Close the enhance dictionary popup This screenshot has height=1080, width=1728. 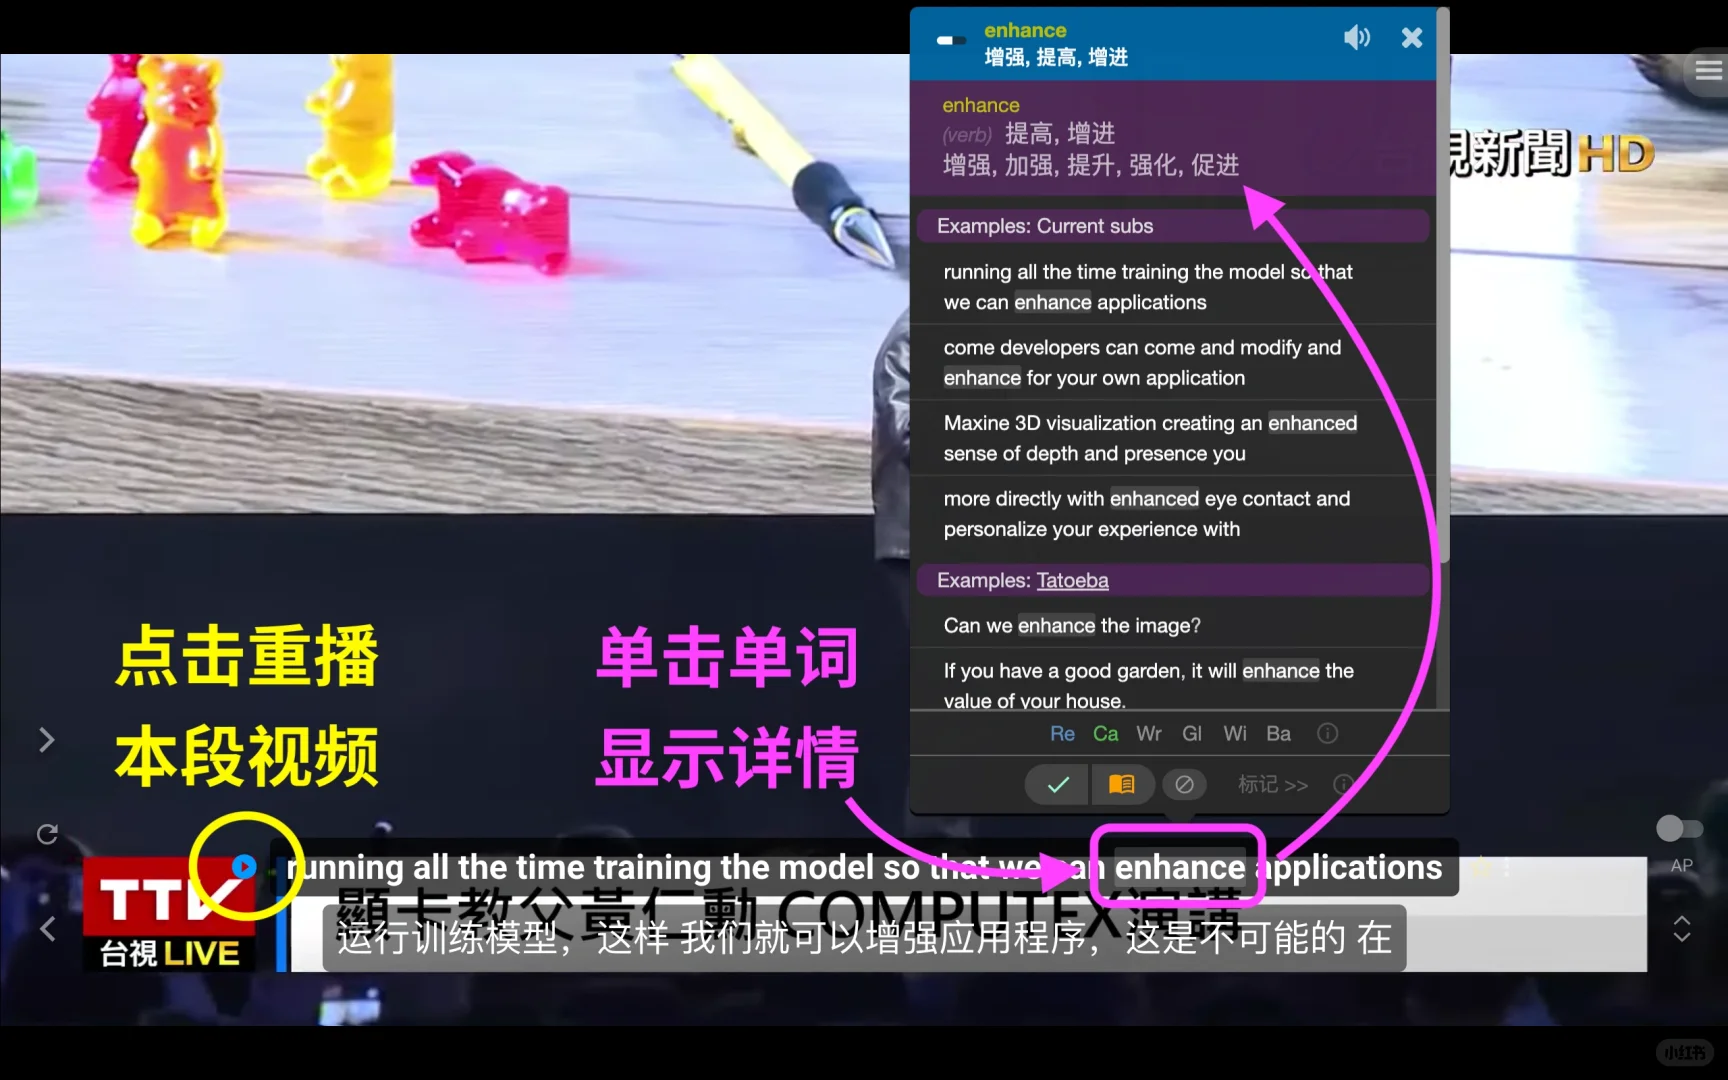click(x=1412, y=38)
